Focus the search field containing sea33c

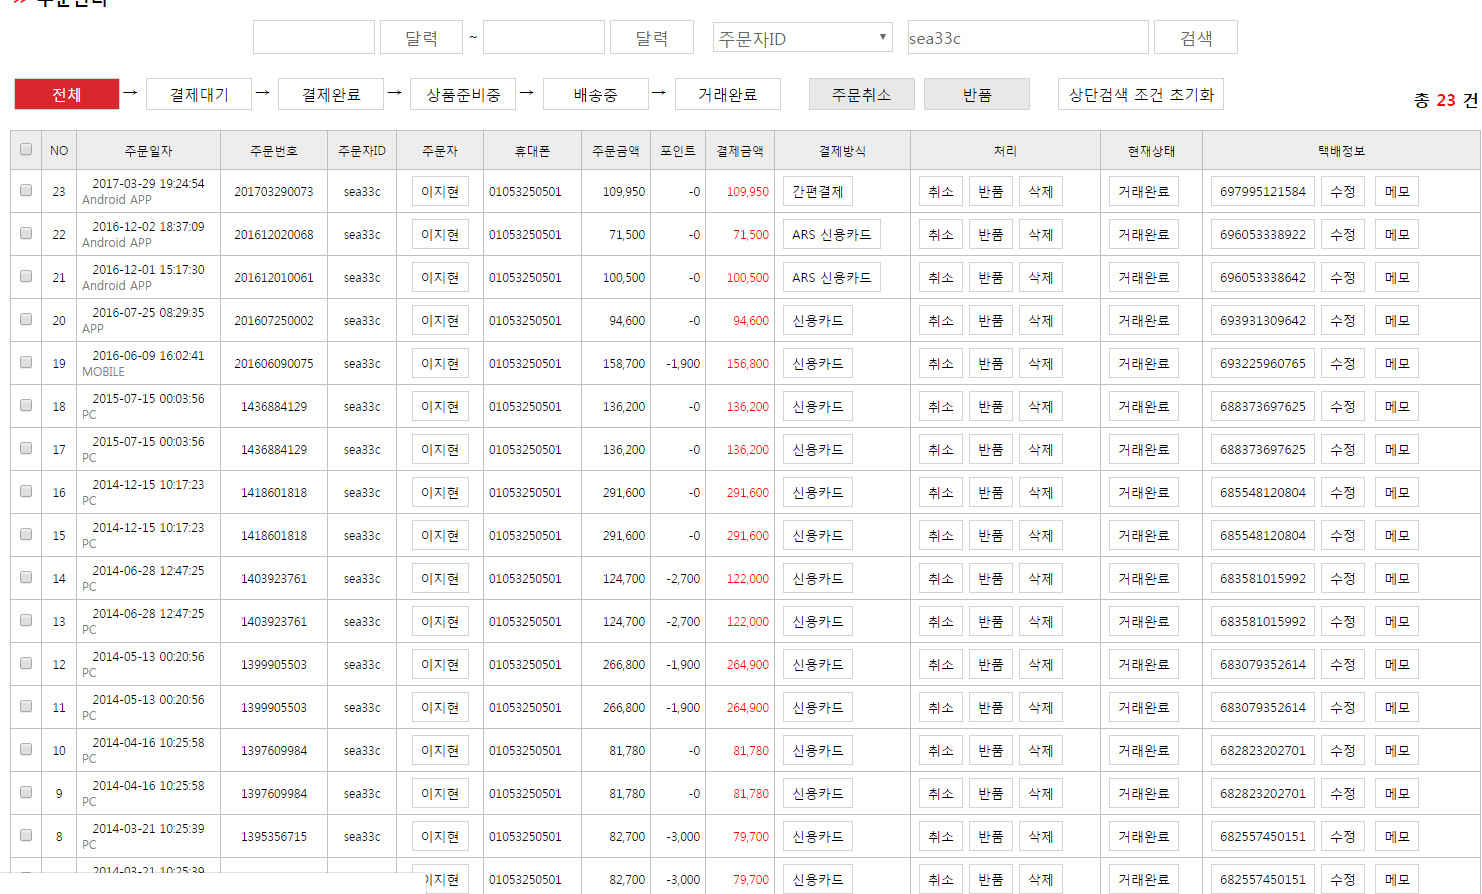click(1028, 37)
